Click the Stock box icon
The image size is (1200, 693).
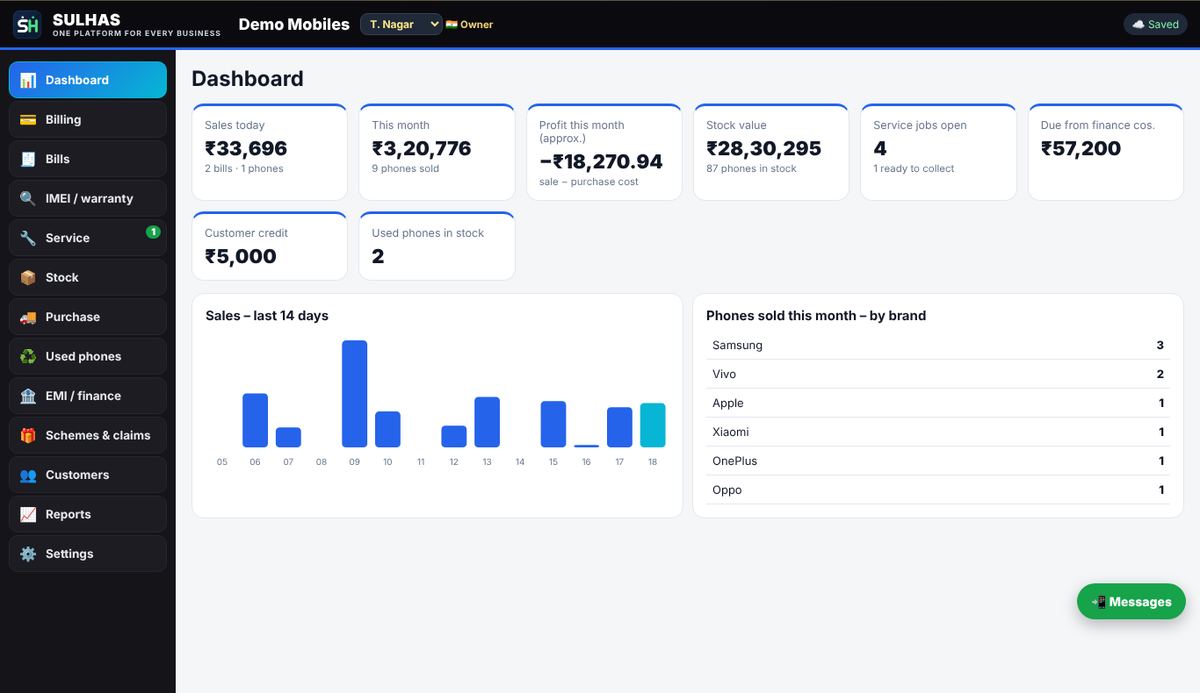(28, 278)
